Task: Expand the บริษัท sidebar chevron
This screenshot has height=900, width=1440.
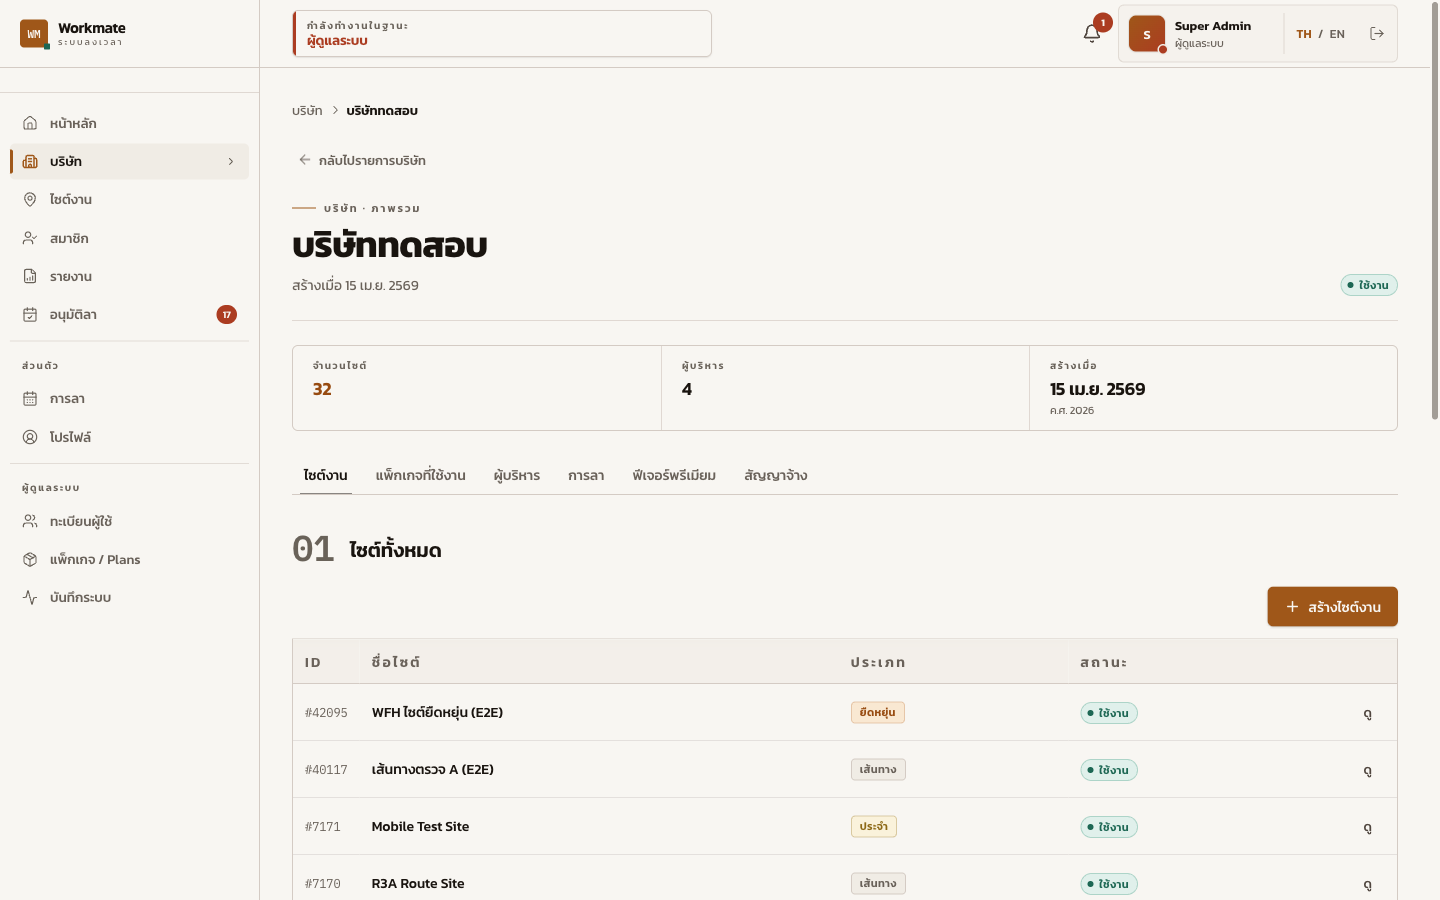Action: point(231,161)
